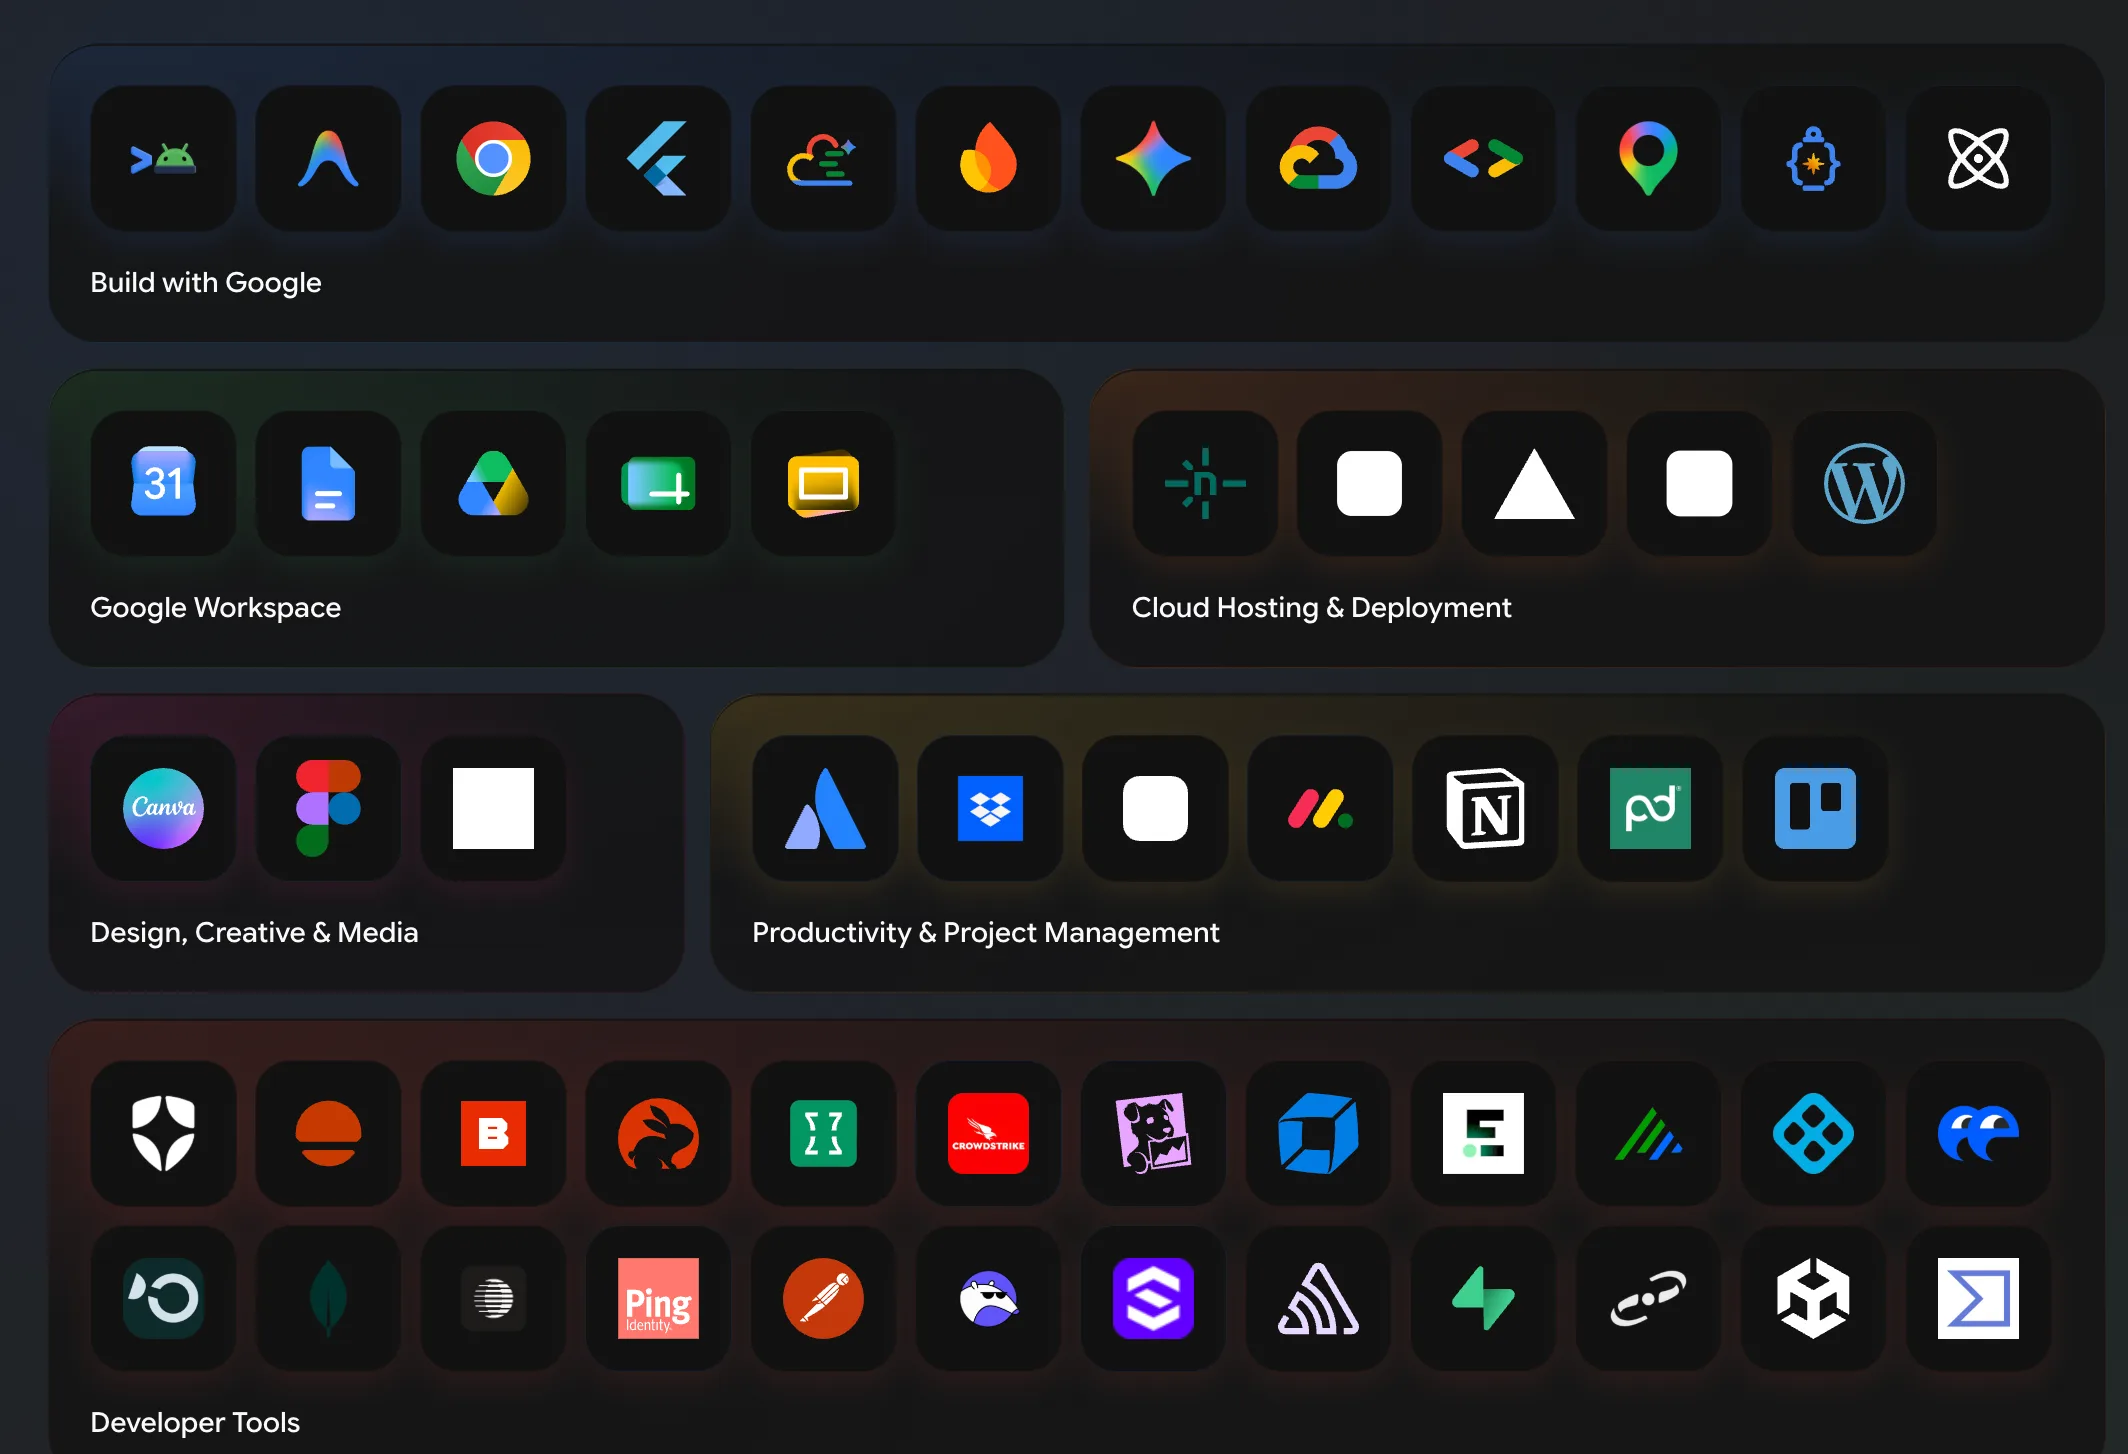This screenshot has width=2128, height=1454.
Task: Click the Postman orange icon
Action: point(823,1298)
